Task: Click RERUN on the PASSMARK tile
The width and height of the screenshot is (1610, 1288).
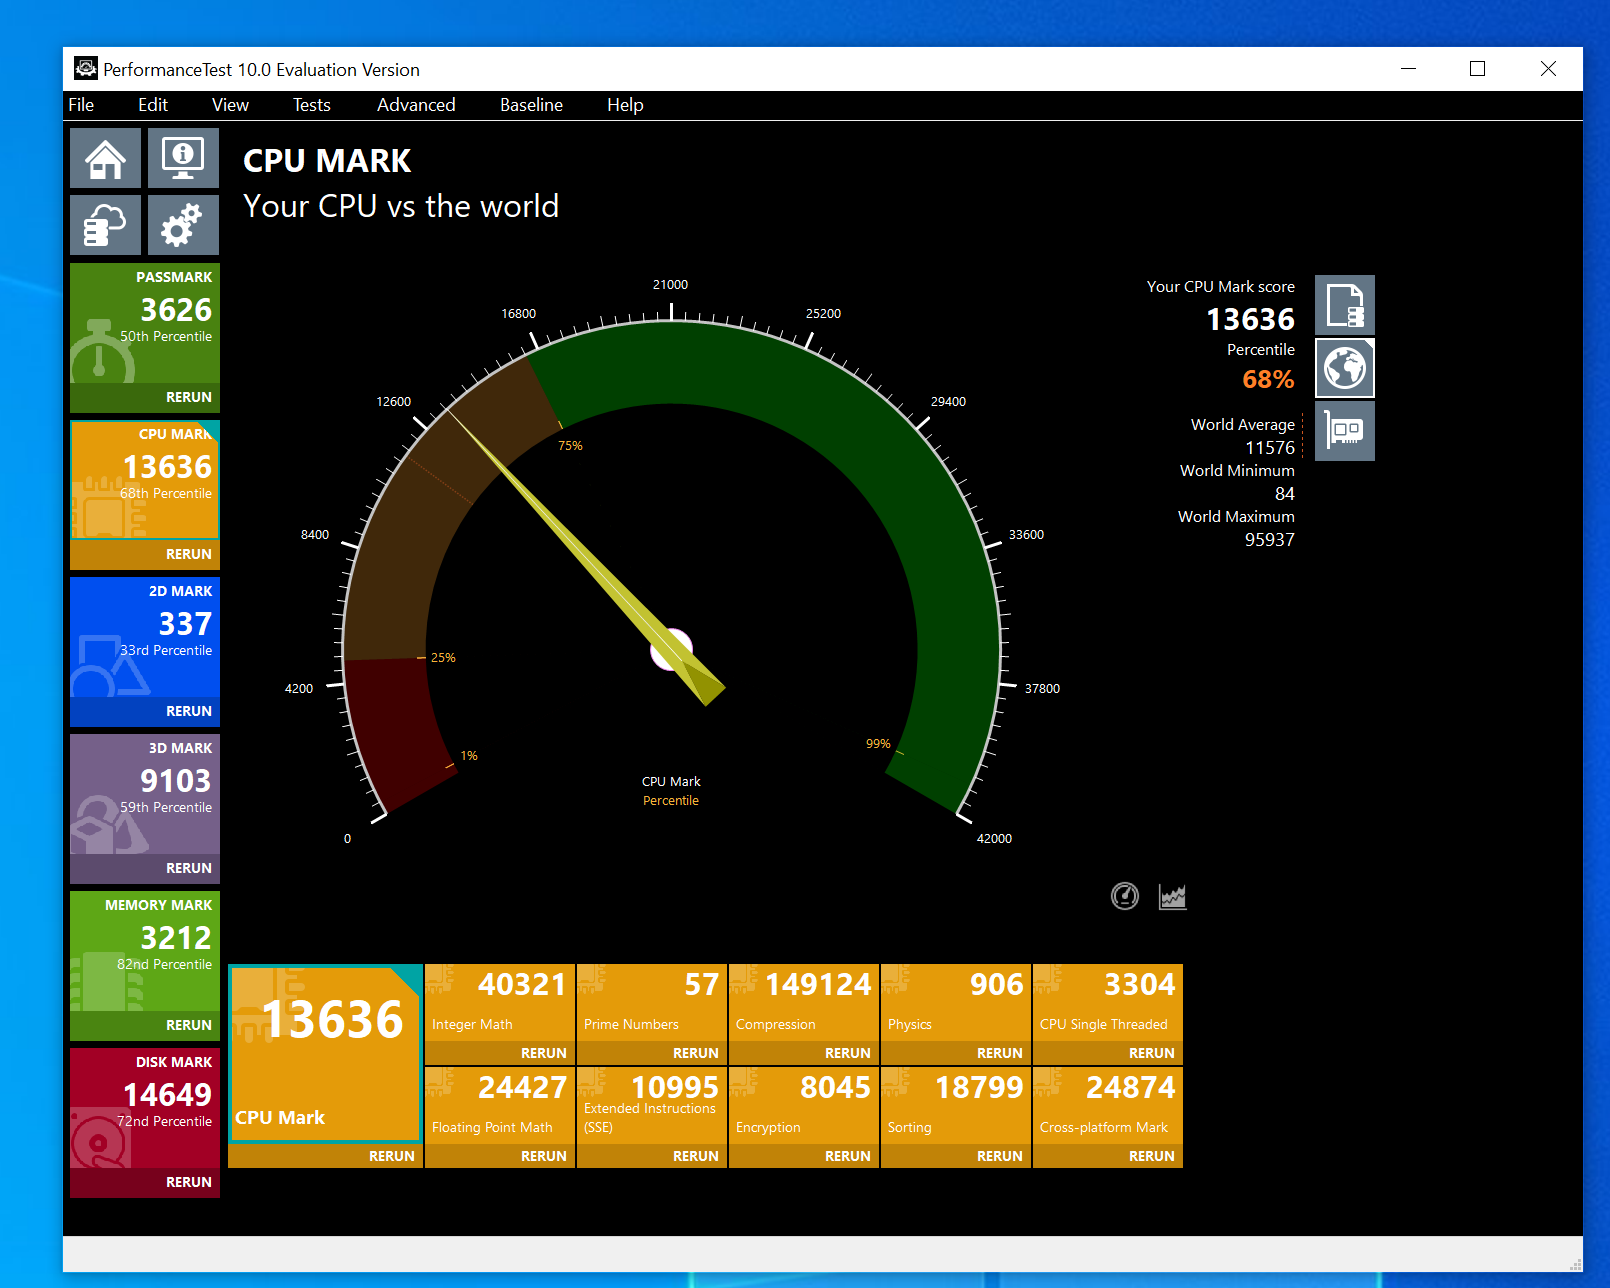Action: click(x=189, y=397)
